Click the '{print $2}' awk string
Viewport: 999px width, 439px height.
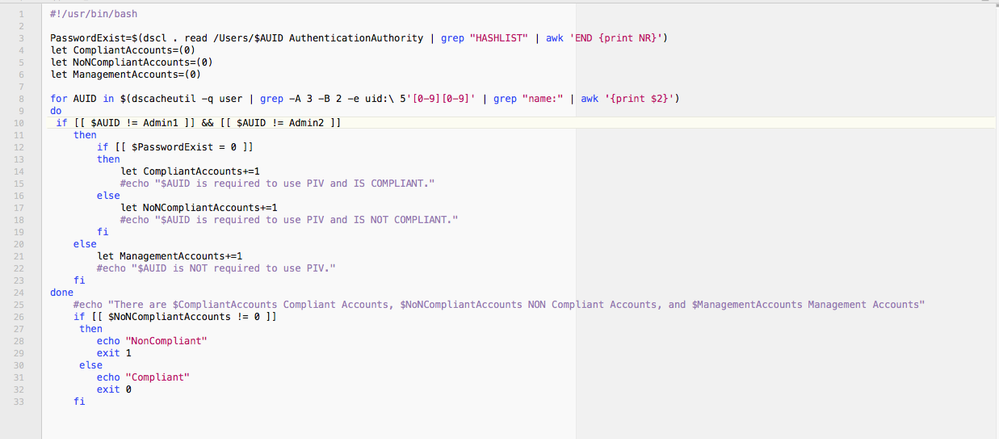pyautogui.click(x=639, y=98)
